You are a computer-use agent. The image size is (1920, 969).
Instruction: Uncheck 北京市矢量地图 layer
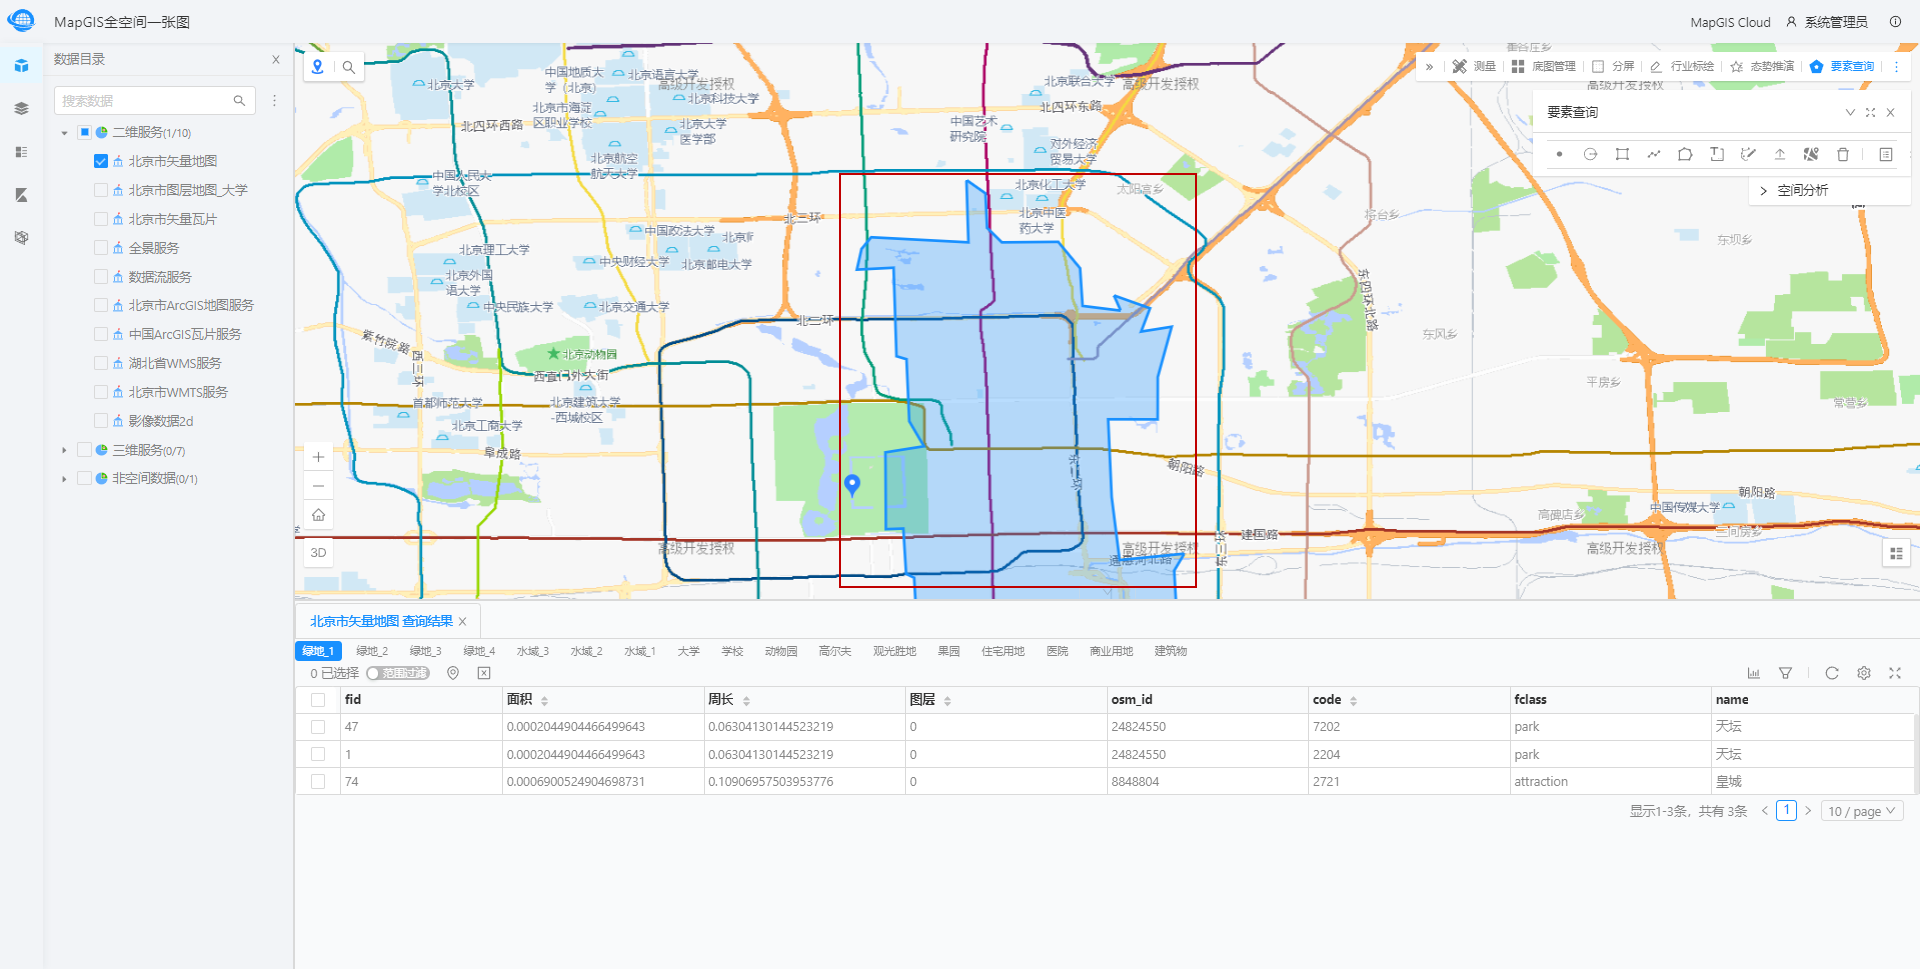(x=101, y=161)
